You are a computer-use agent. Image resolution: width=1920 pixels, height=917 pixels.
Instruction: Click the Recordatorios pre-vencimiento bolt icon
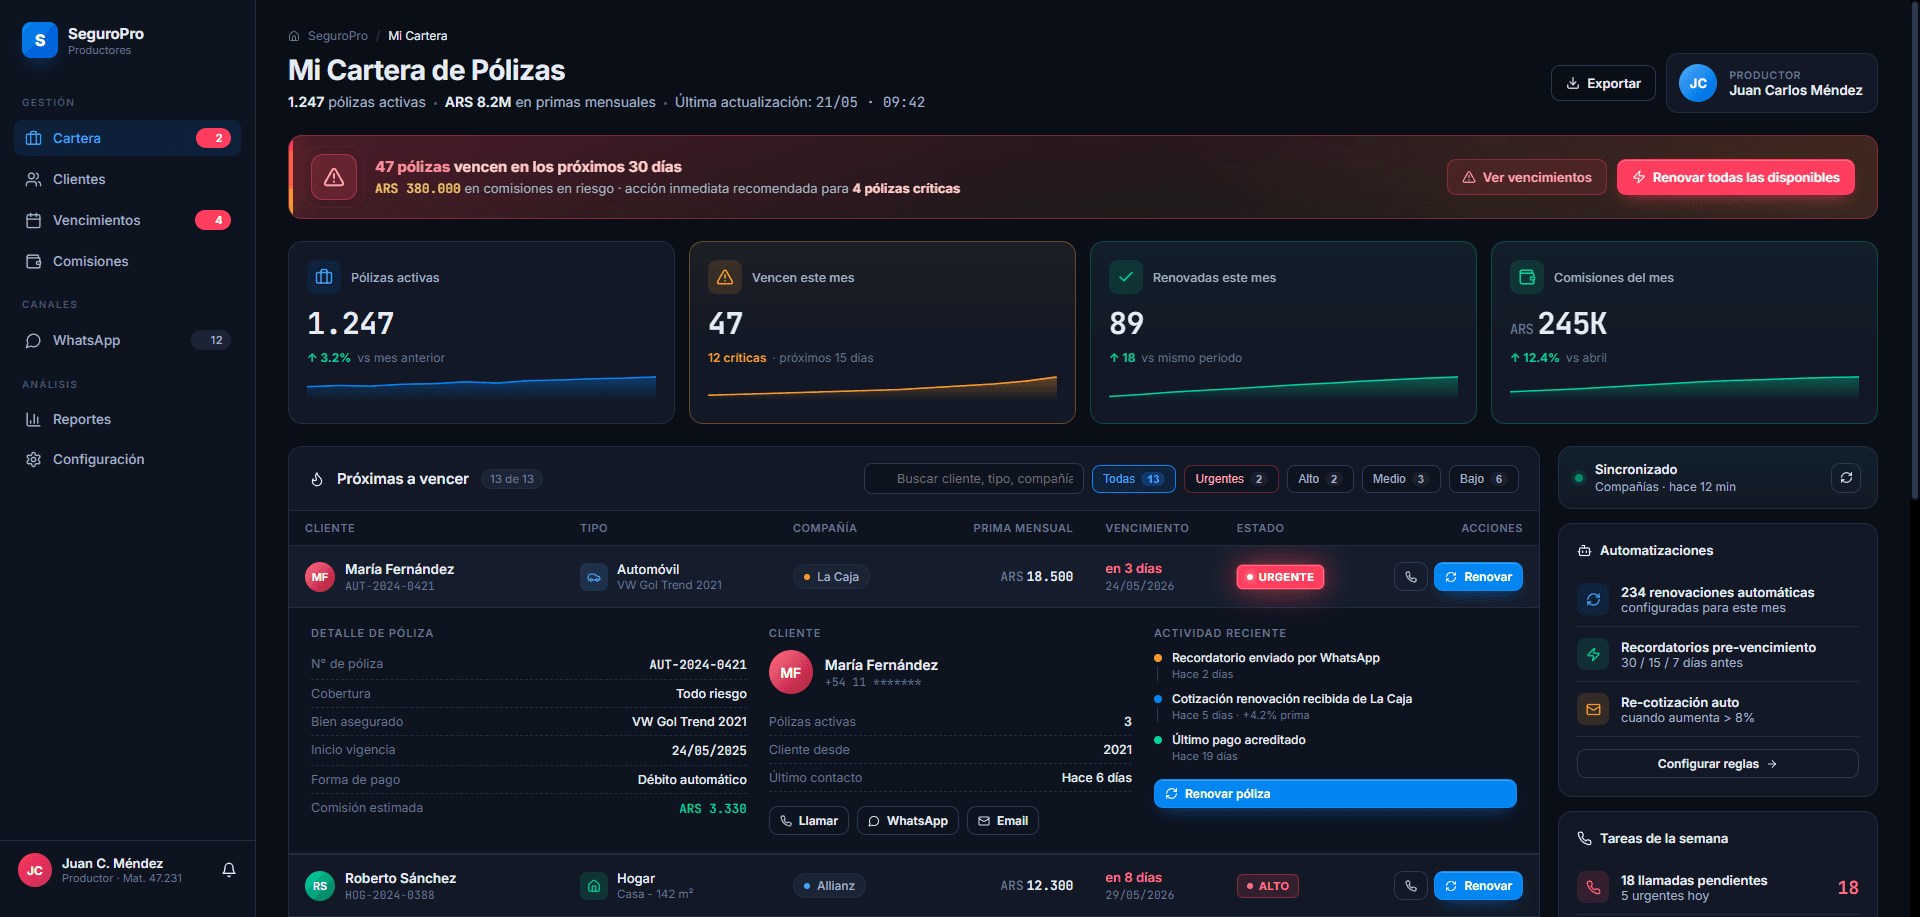click(x=1593, y=655)
